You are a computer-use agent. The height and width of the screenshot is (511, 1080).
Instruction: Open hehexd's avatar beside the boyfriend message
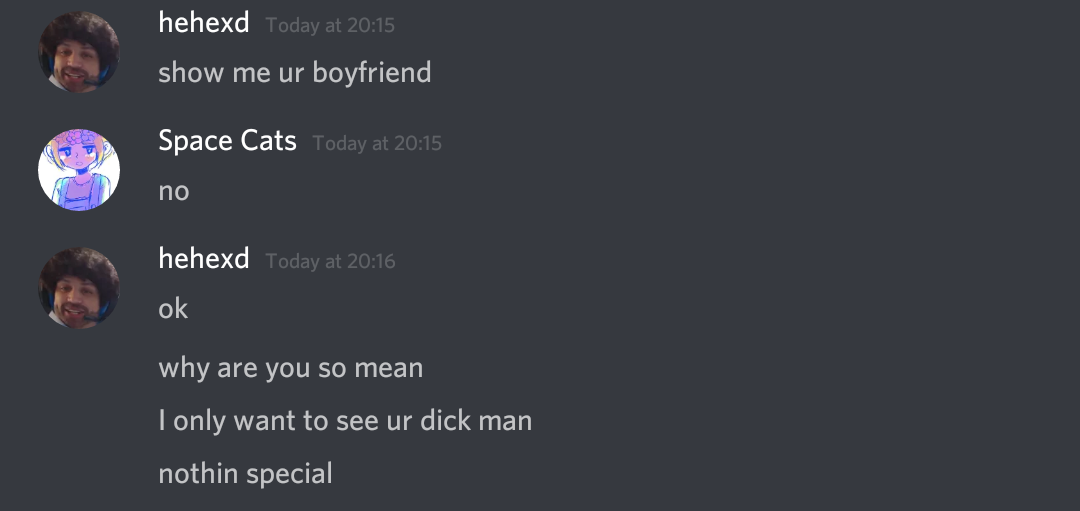[79, 52]
